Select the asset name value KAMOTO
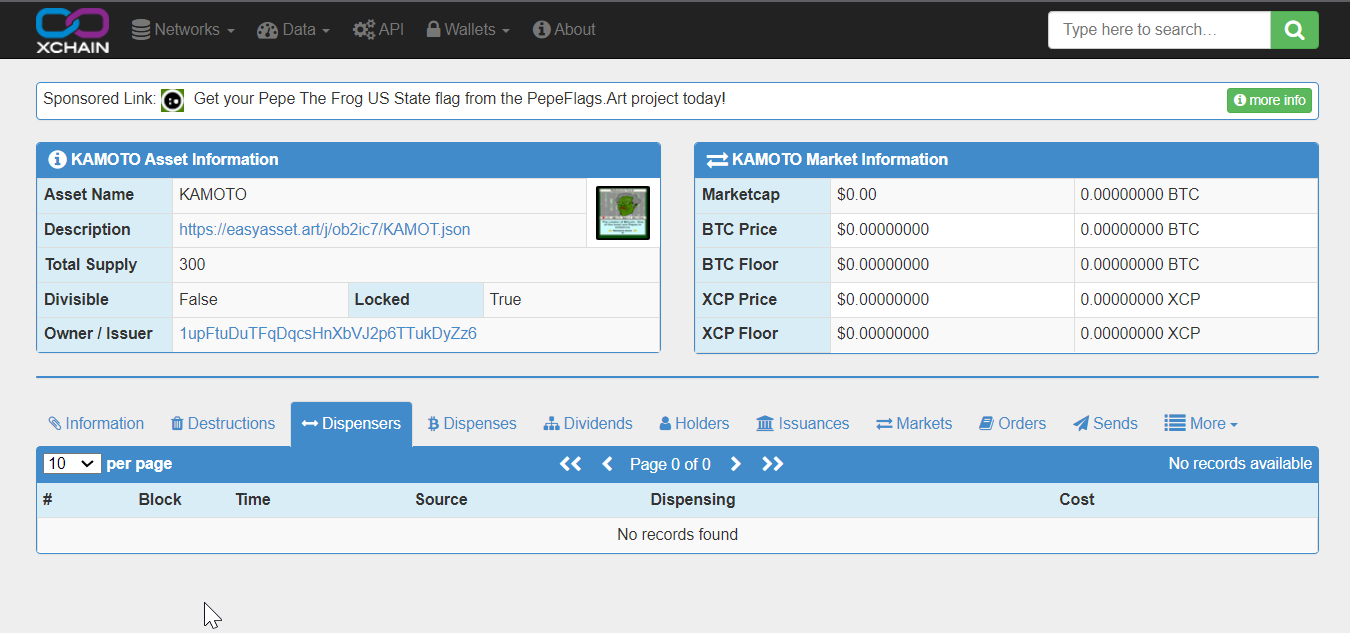The image size is (1350, 633). point(213,195)
